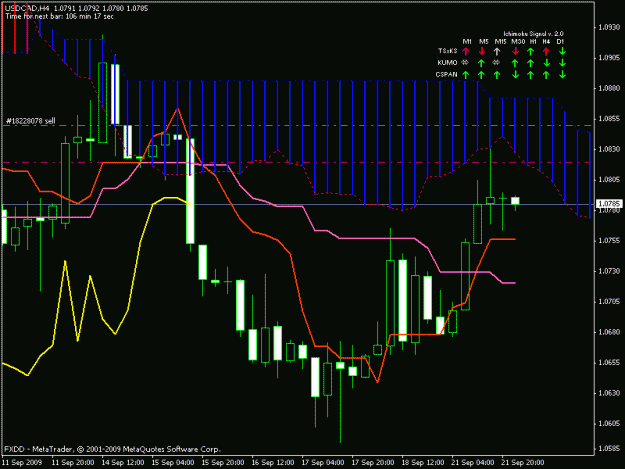
Task: Click the 18 Sep 12:00 time axis label
Action: coord(423,463)
